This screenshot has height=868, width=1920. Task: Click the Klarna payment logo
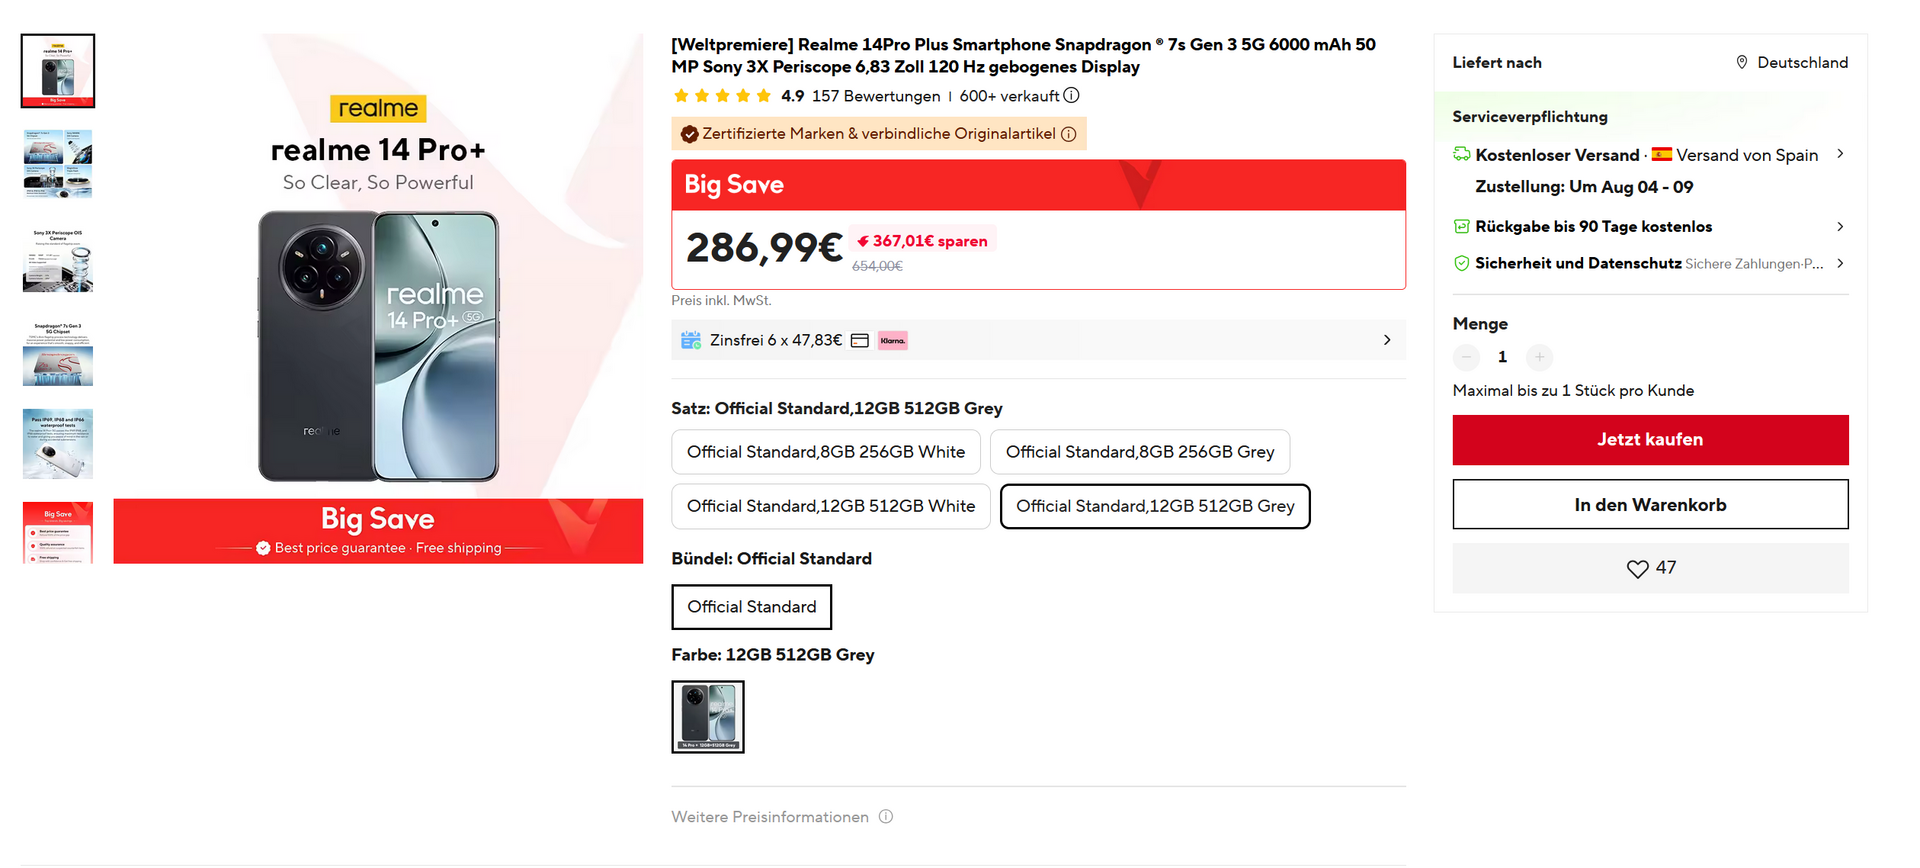pos(893,340)
